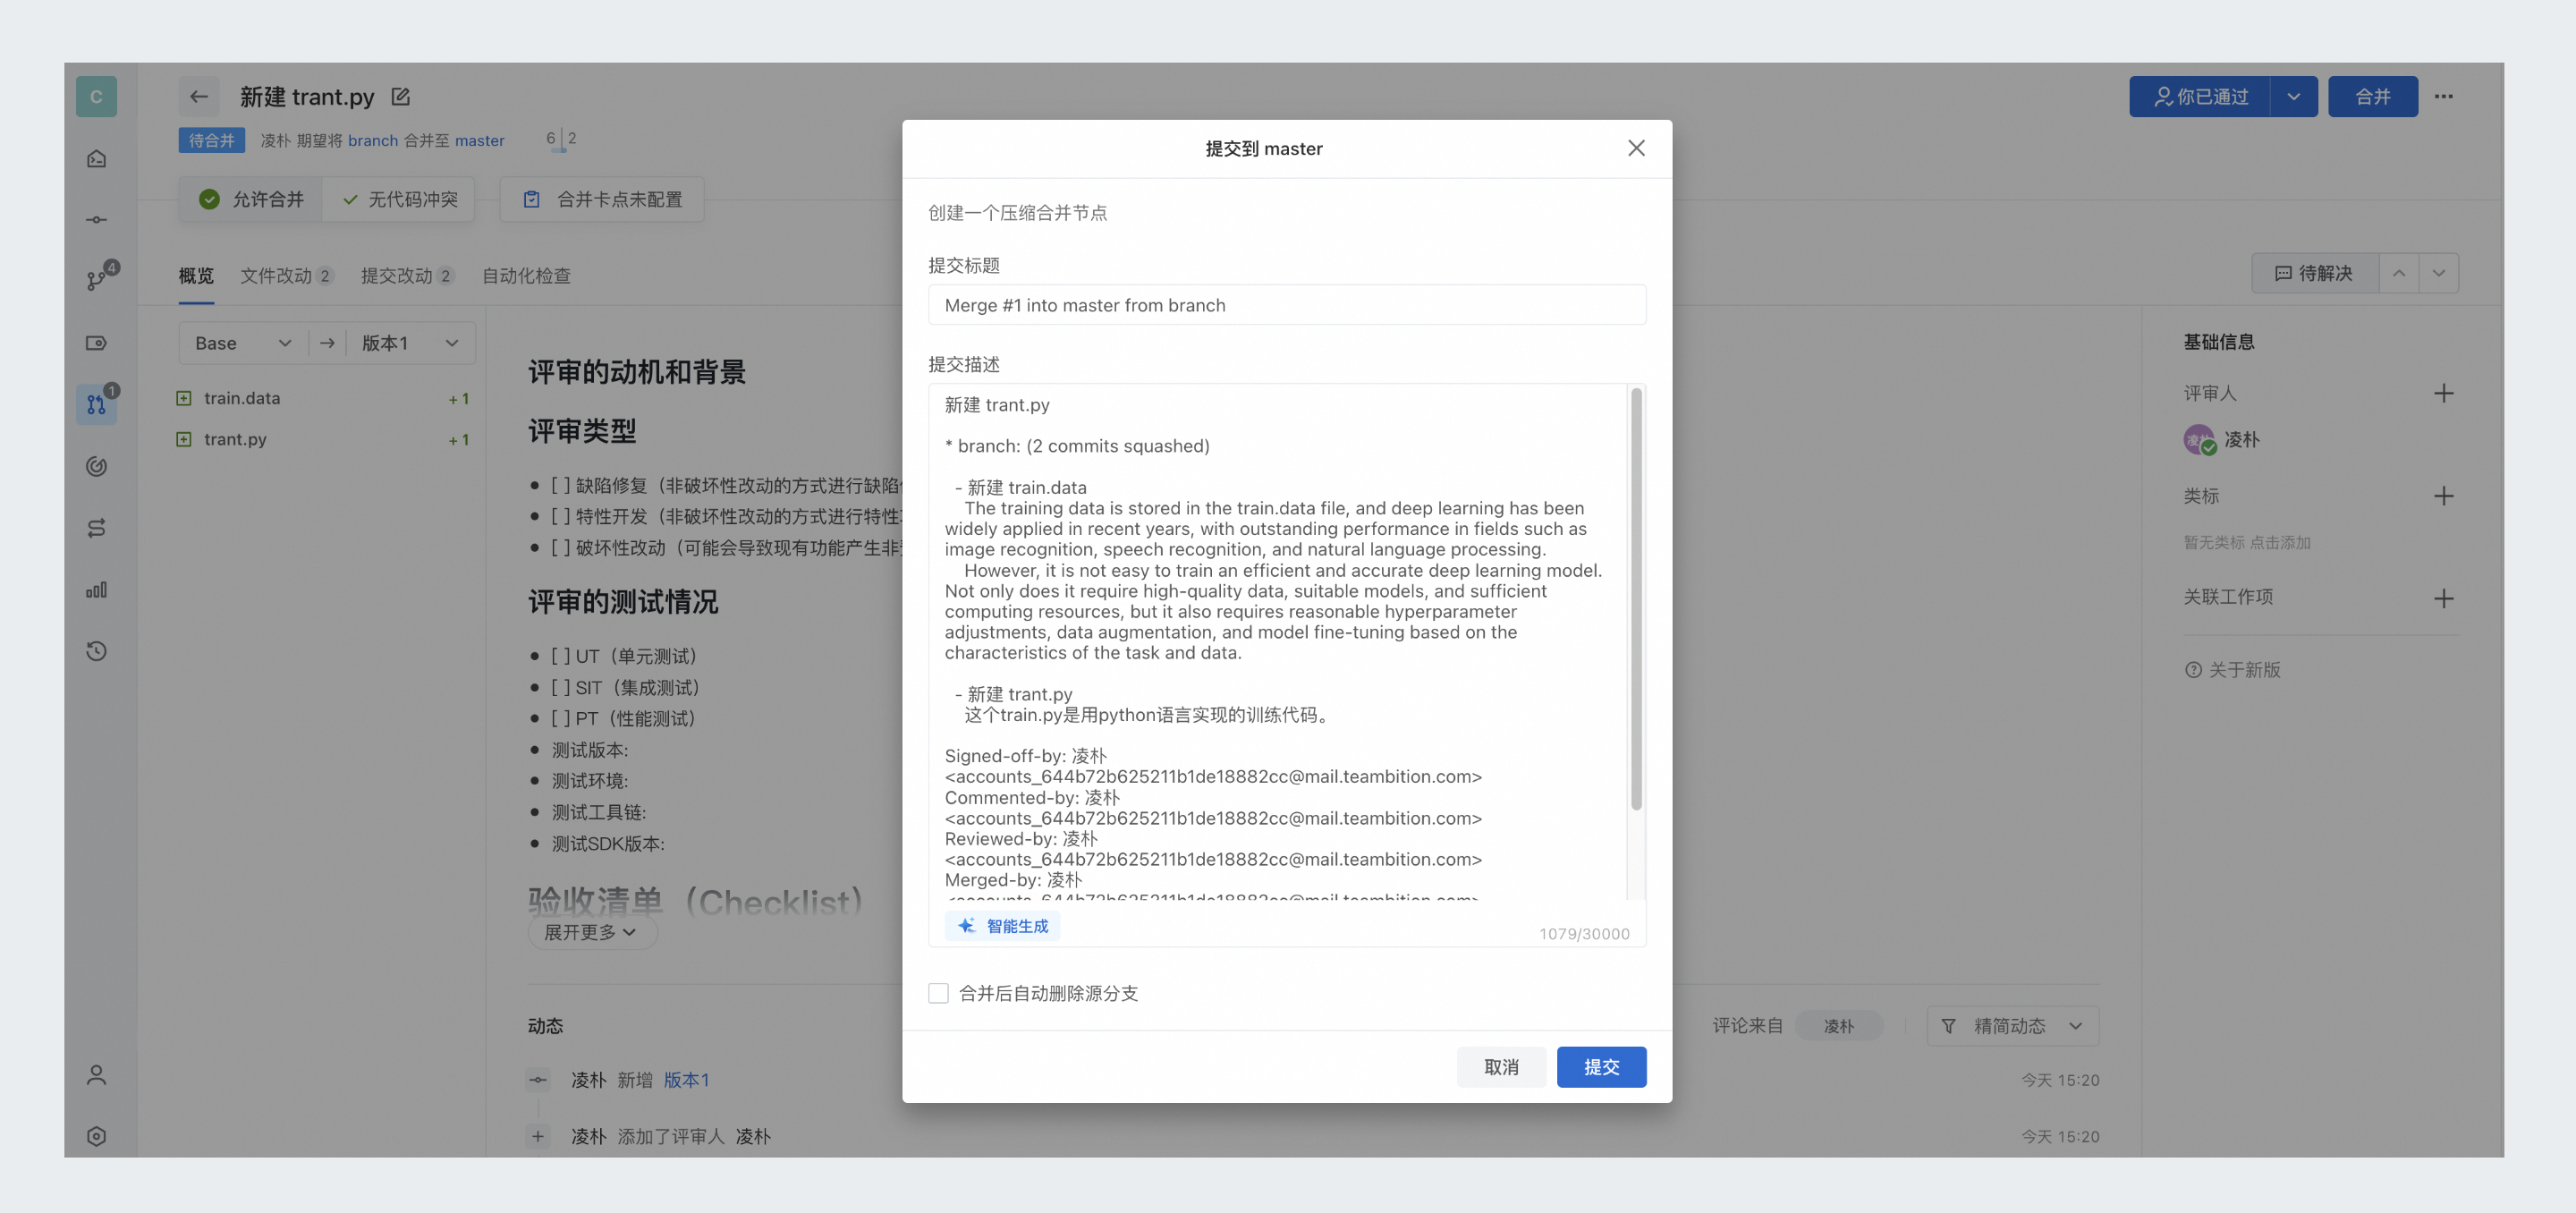Click reviewer 凌朴 avatar
Screen dimensions: 2576x1213
2198,439
